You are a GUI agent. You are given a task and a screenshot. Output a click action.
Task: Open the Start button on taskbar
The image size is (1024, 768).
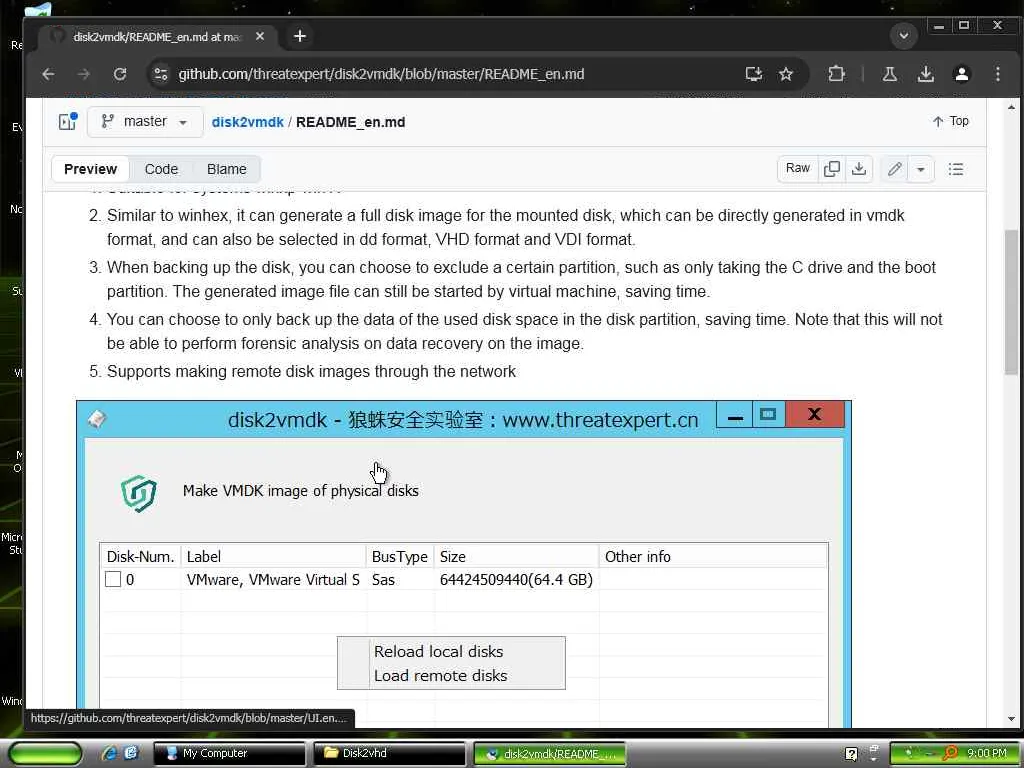click(x=45, y=754)
